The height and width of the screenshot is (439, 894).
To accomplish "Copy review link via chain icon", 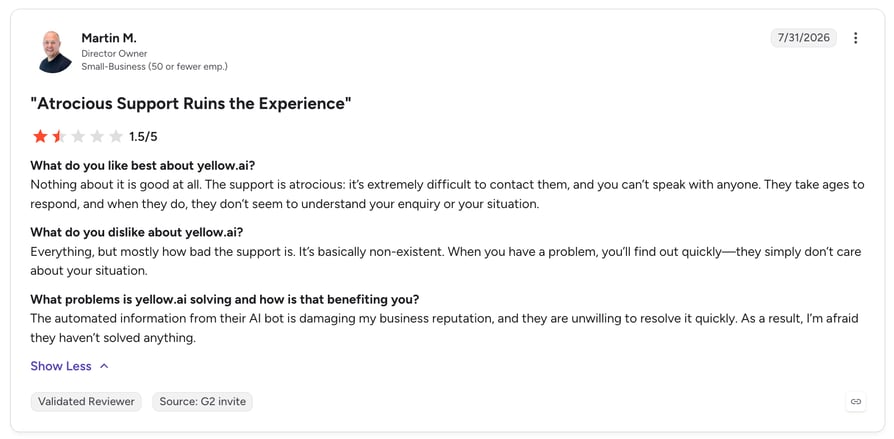I will pyautogui.click(x=855, y=401).
